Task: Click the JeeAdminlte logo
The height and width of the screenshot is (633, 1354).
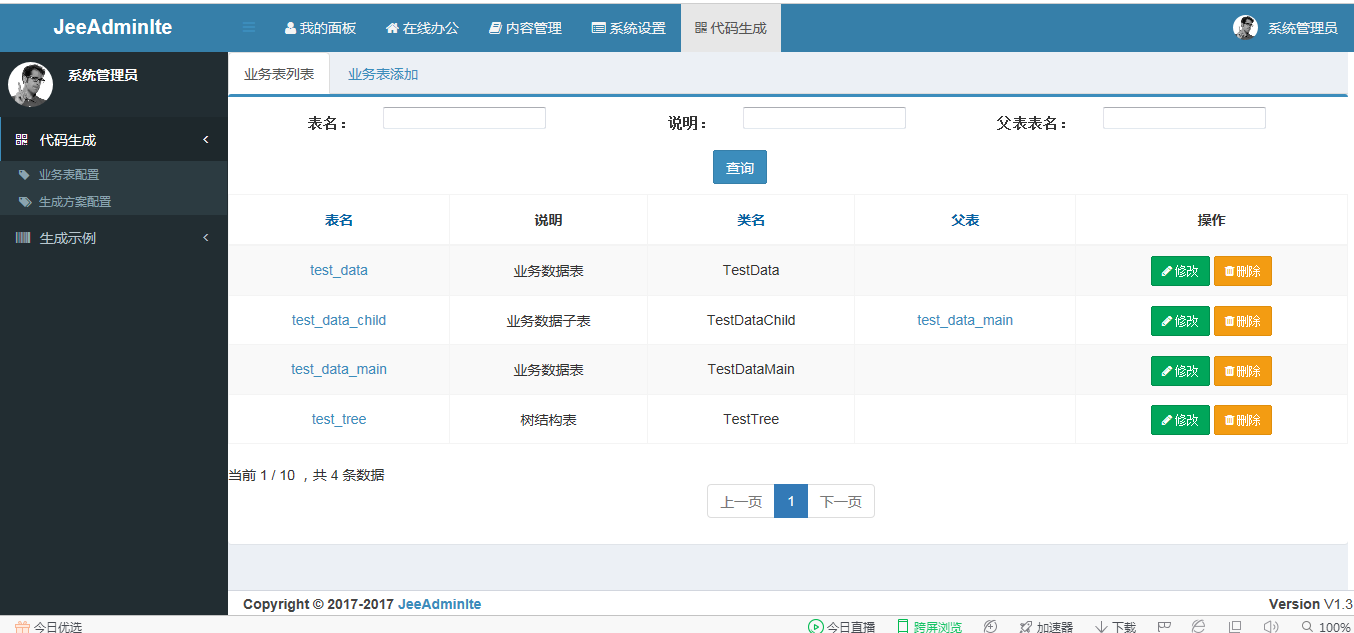Action: [x=113, y=28]
